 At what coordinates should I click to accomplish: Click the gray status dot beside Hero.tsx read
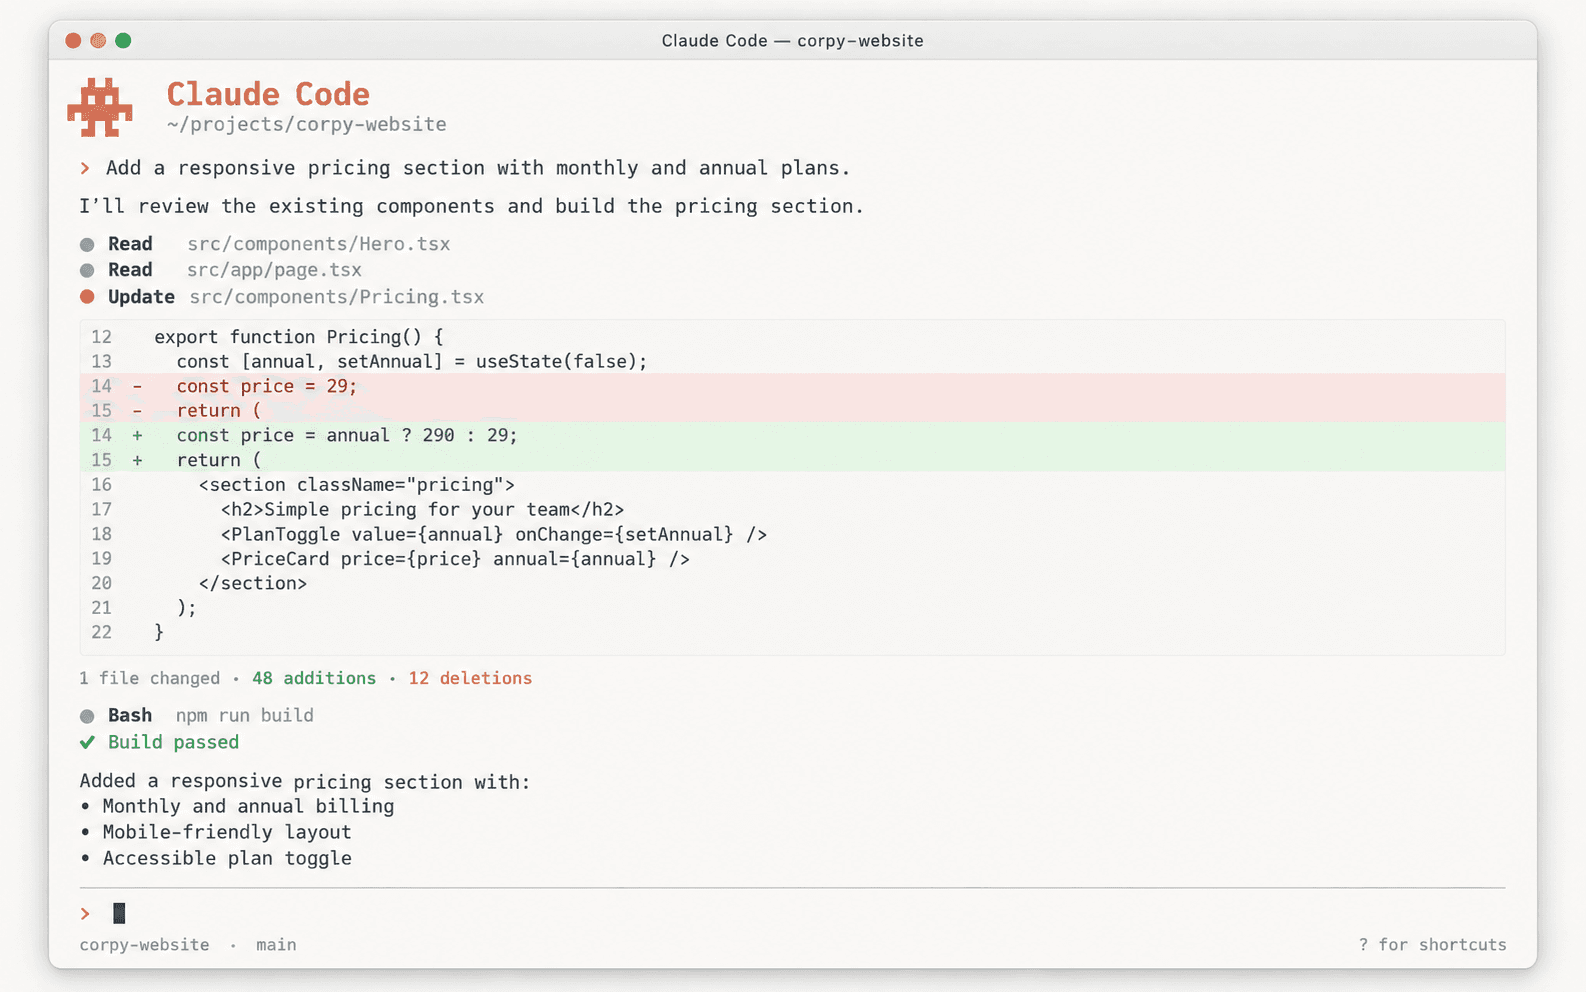click(87, 244)
